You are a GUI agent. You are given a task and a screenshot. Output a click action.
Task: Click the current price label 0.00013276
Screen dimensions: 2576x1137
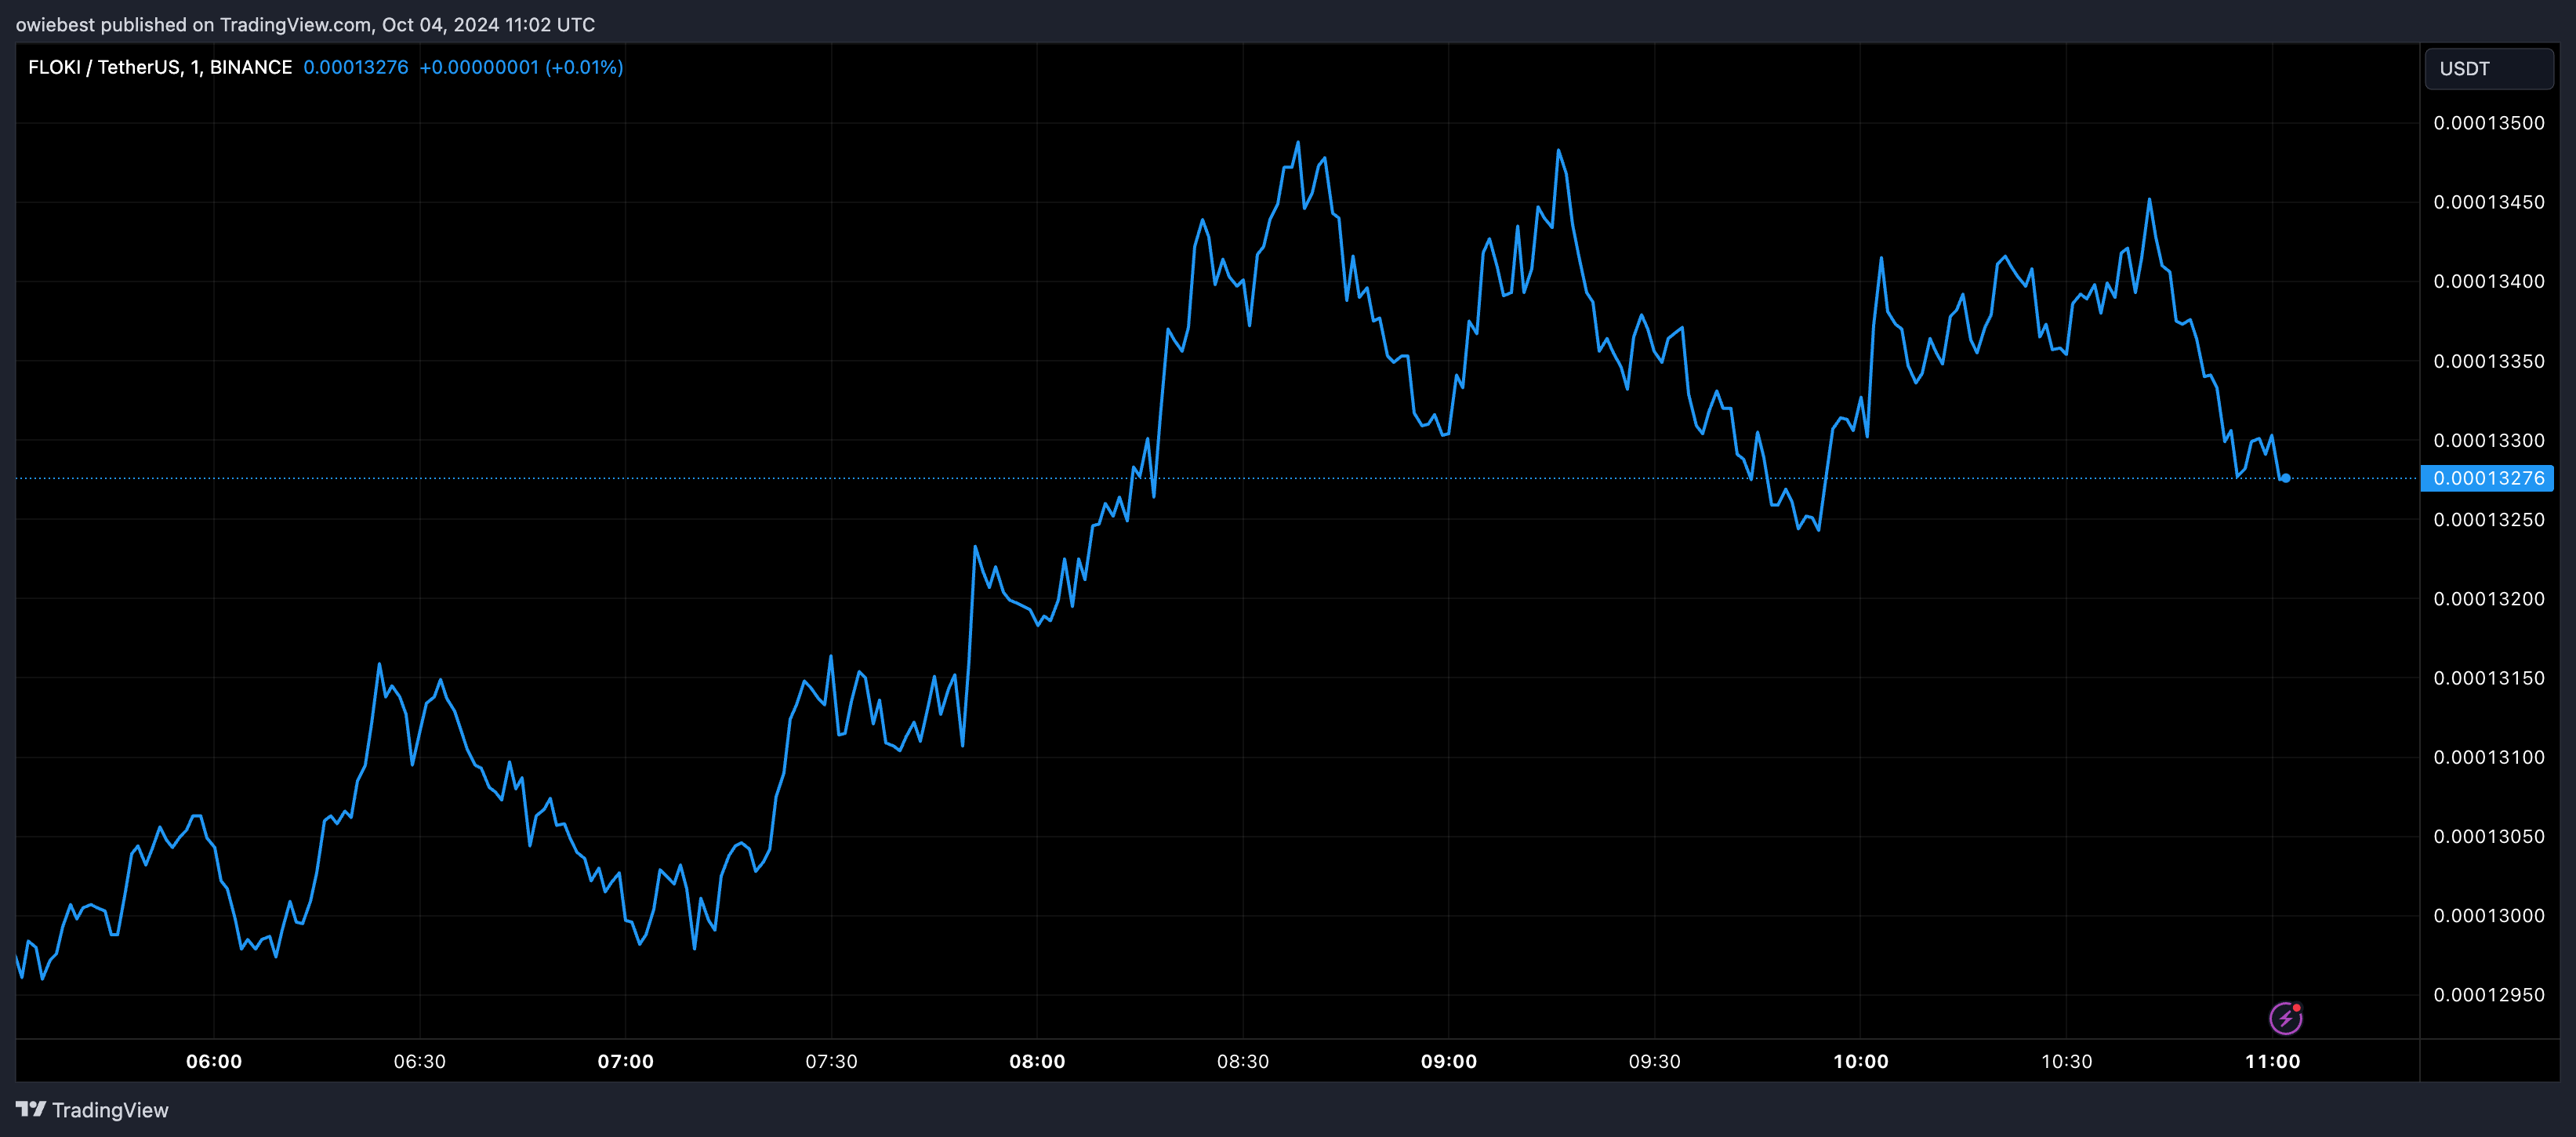coord(2487,478)
